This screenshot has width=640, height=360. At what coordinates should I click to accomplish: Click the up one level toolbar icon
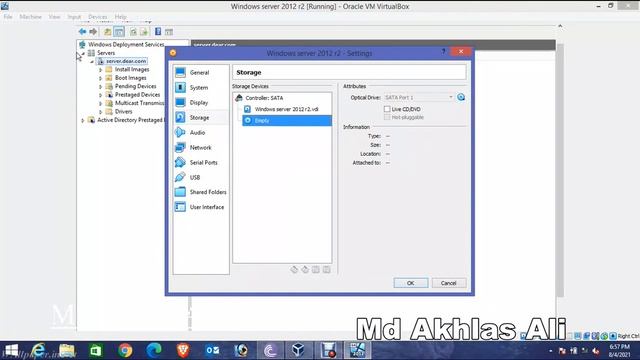point(107,31)
